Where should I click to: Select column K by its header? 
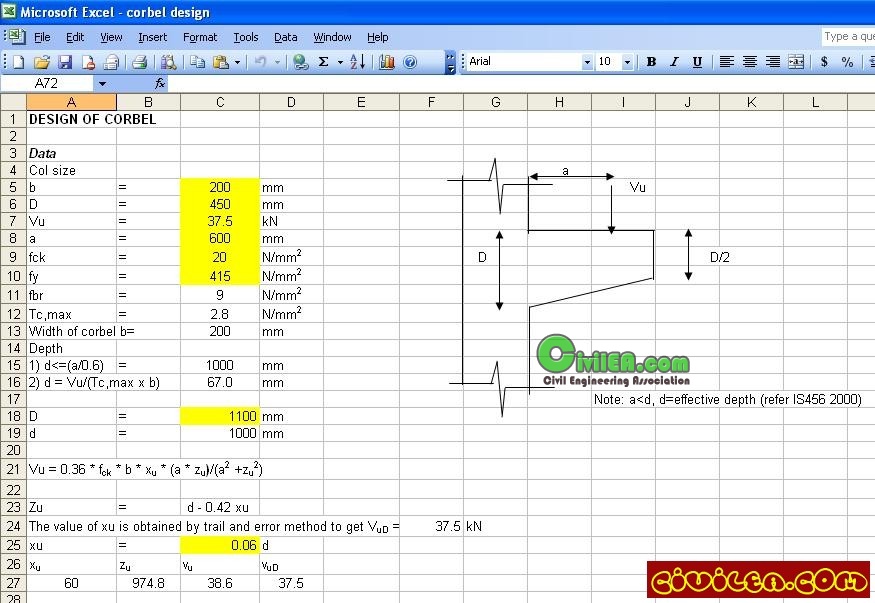[x=752, y=102]
